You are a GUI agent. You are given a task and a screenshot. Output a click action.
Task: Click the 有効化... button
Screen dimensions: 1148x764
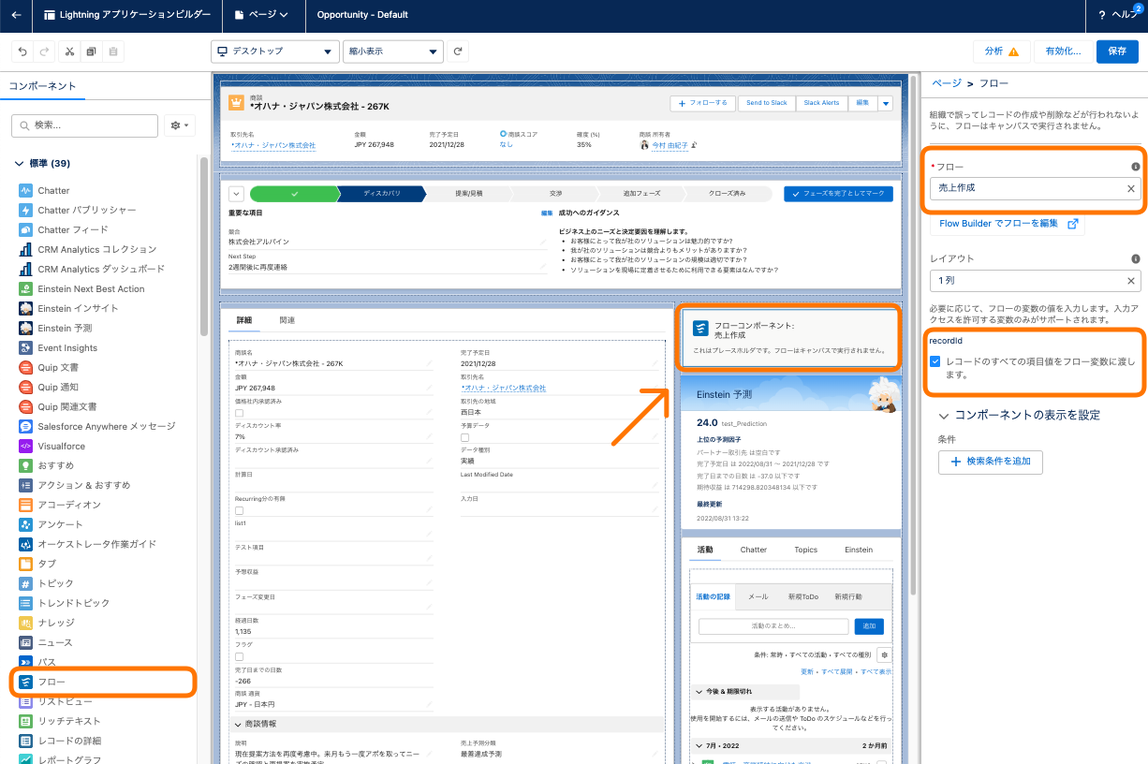(x=1062, y=51)
